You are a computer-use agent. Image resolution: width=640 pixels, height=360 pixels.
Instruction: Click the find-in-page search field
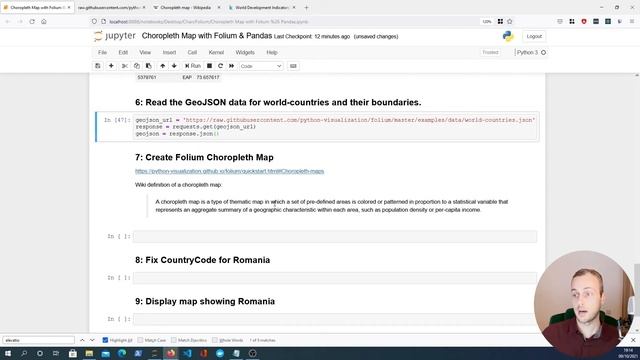pyautogui.click(x=39, y=340)
